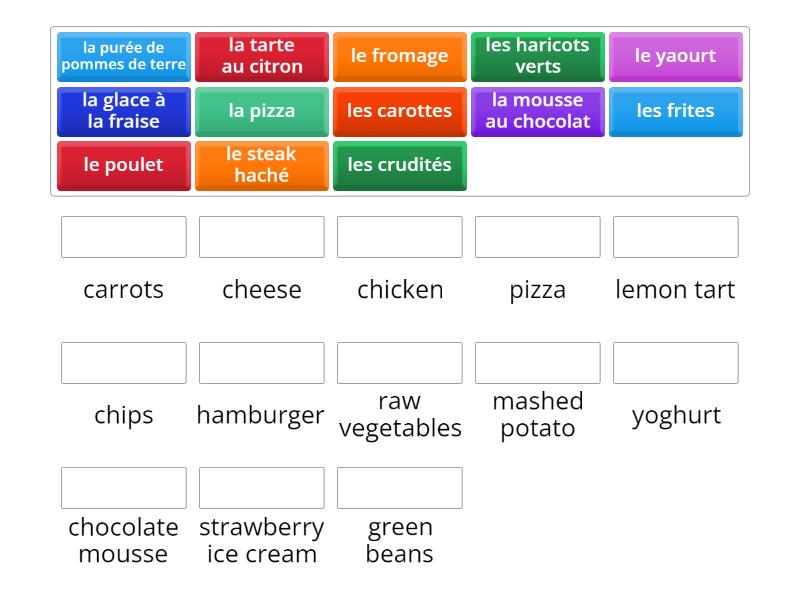
Task: Select the 'le fromage' tile
Action: click(400, 56)
